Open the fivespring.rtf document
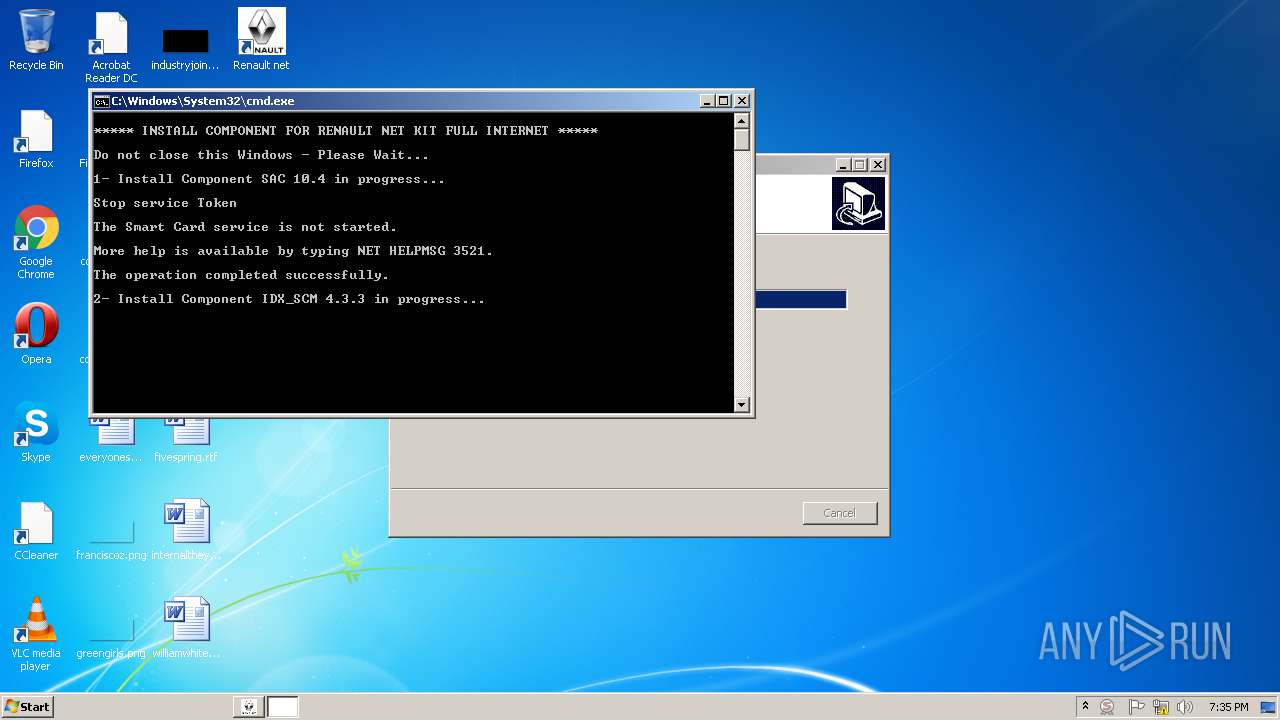1280x720 pixels. pos(186,440)
